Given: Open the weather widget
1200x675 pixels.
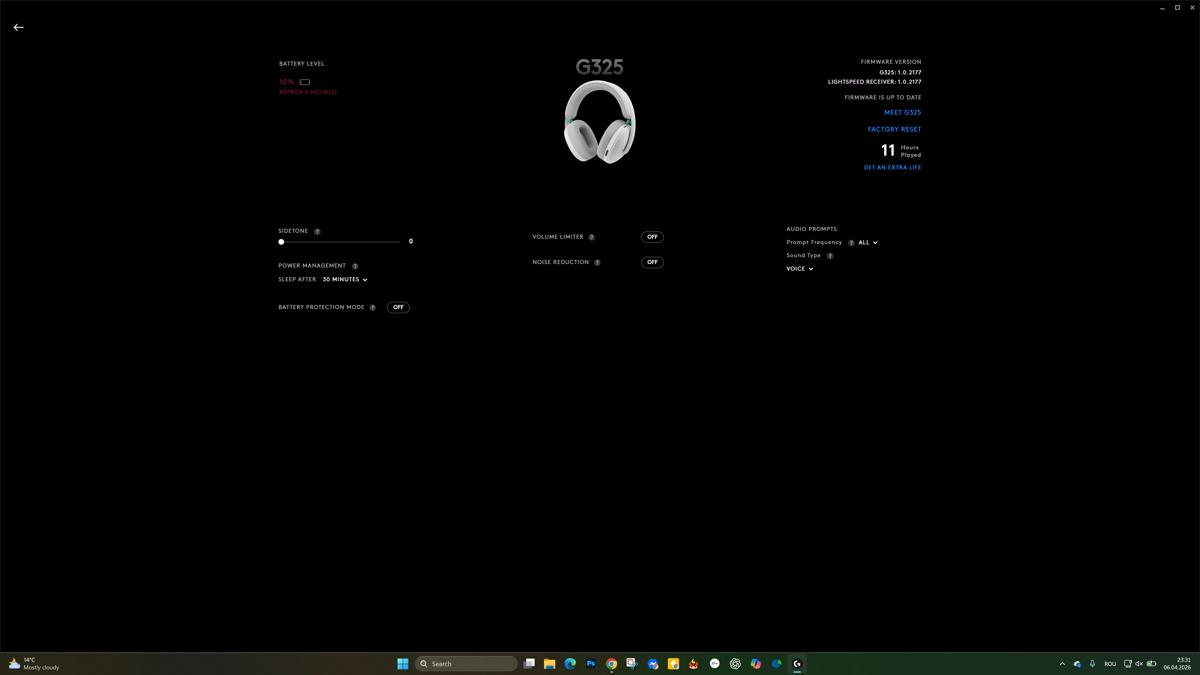Looking at the screenshot, I should click(x=35, y=664).
